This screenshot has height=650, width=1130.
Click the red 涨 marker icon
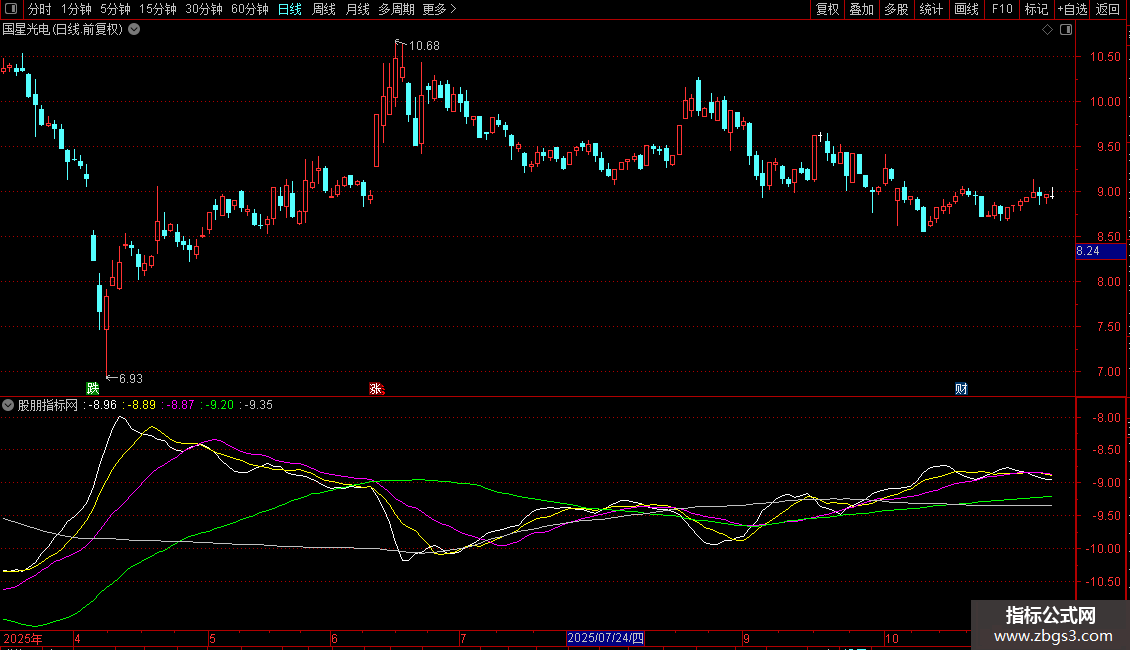376,388
